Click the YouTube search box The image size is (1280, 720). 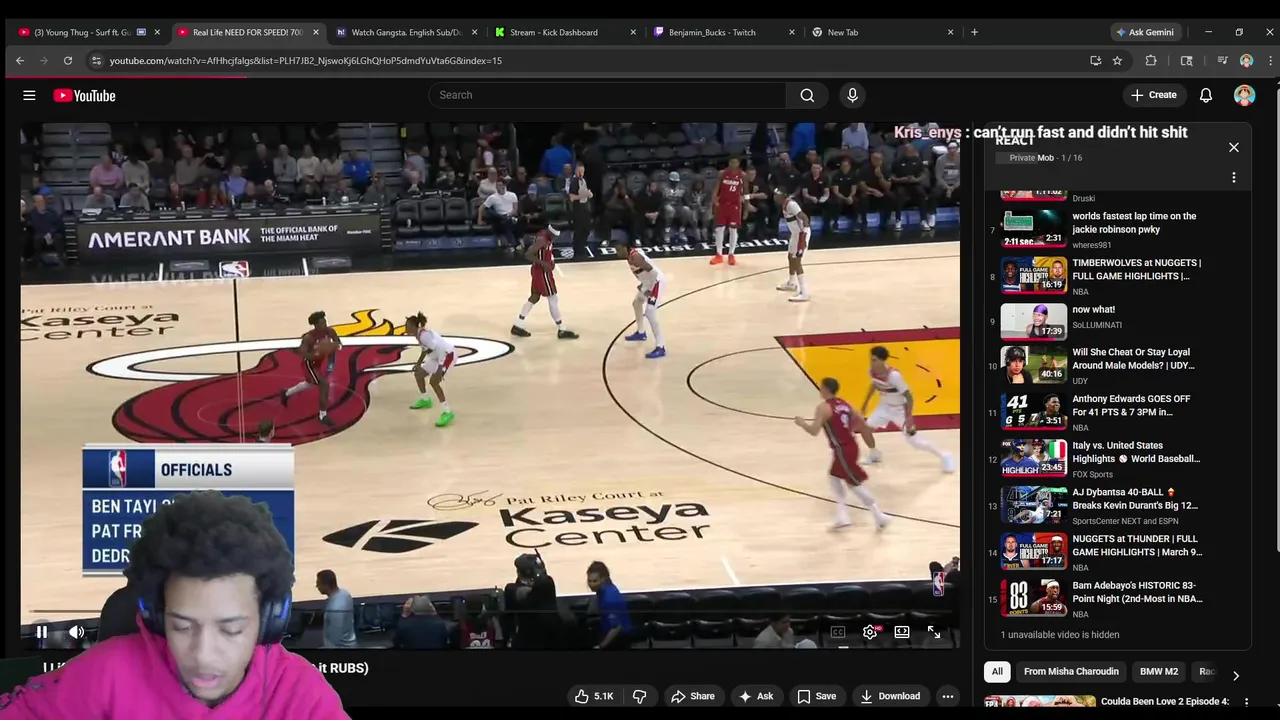pyautogui.click(x=607, y=95)
